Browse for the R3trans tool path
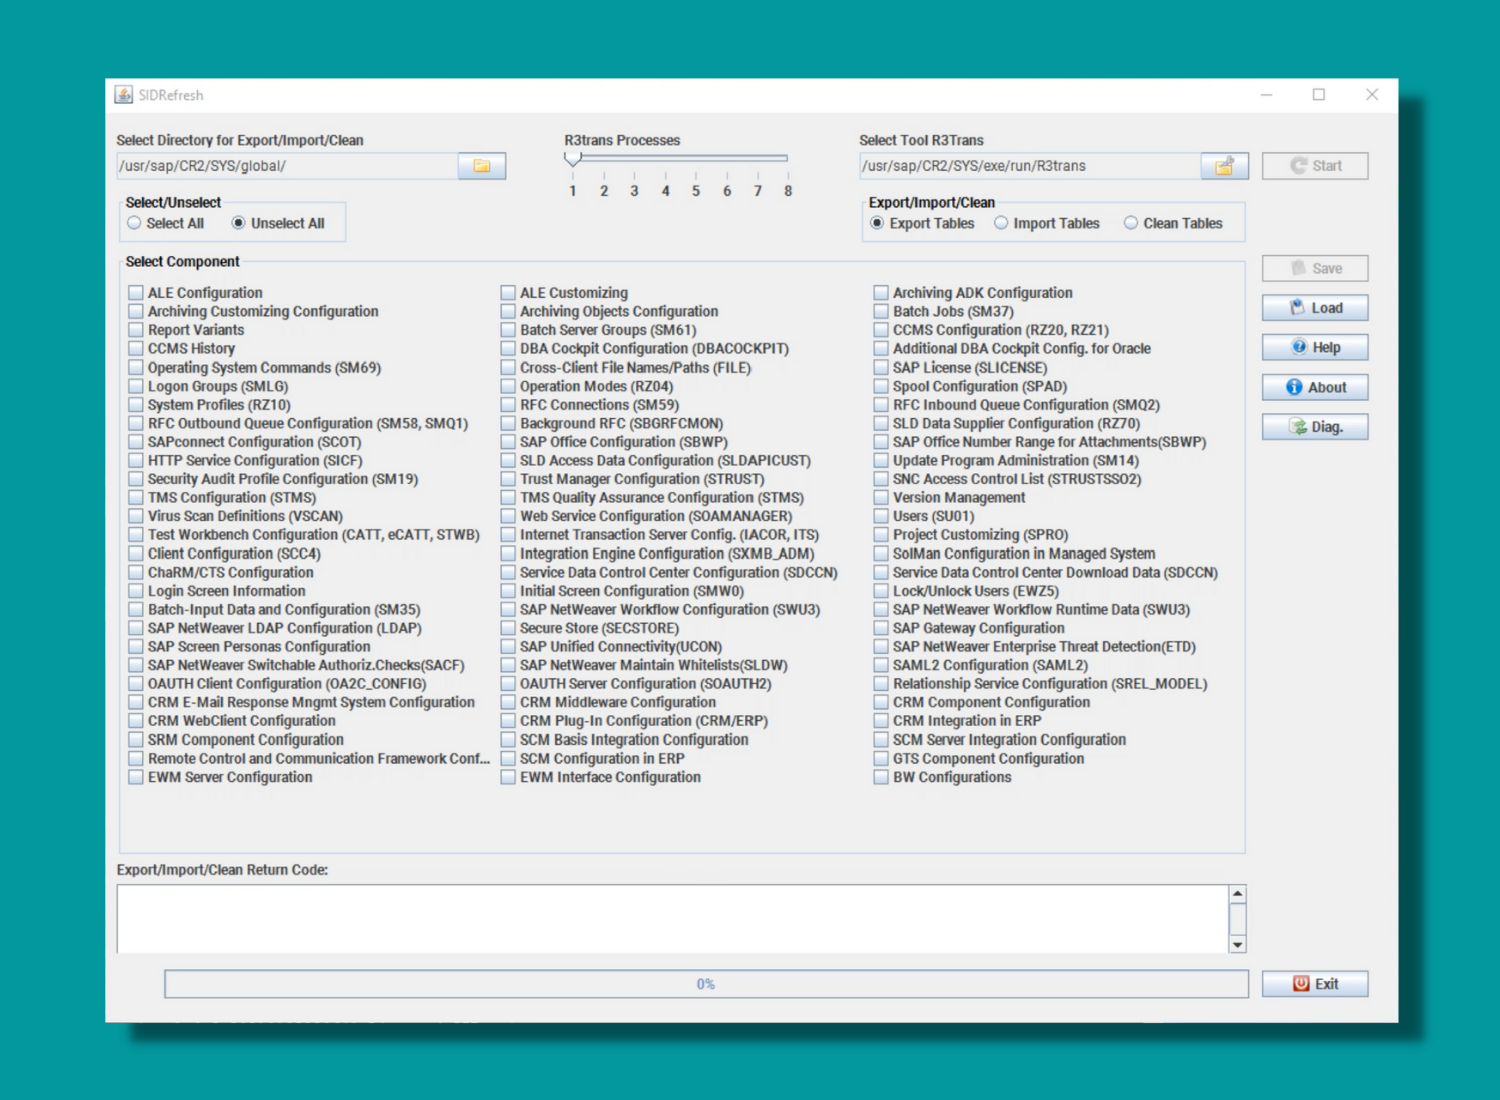 pyautogui.click(x=1224, y=166)
